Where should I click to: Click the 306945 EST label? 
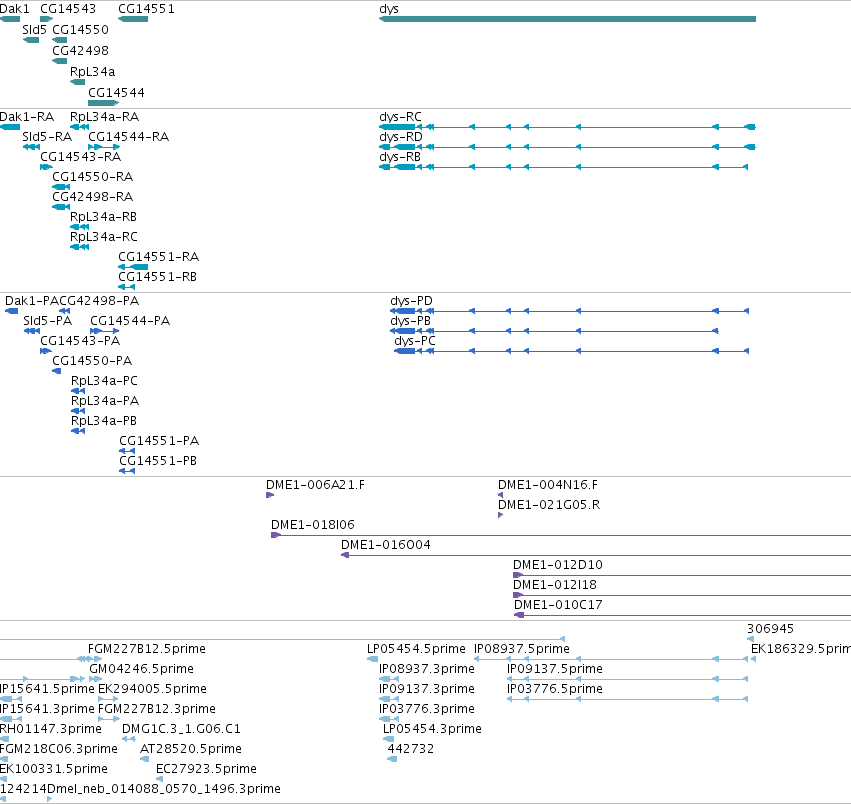click(770, 629)
